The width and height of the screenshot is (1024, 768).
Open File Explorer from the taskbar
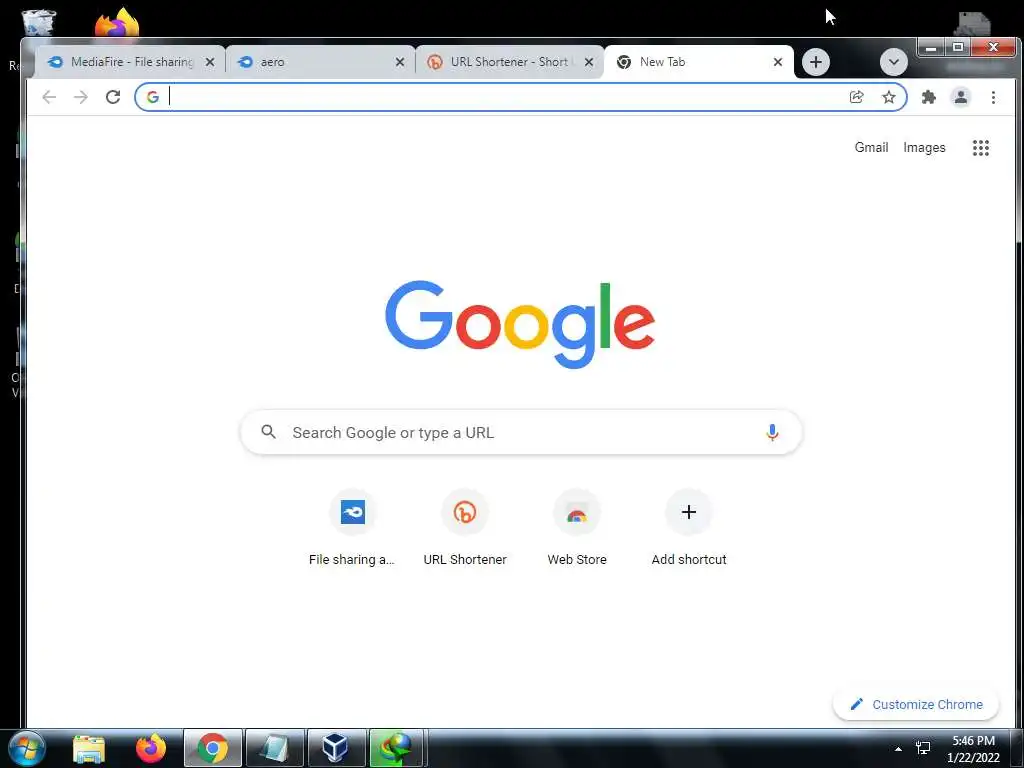89,748
